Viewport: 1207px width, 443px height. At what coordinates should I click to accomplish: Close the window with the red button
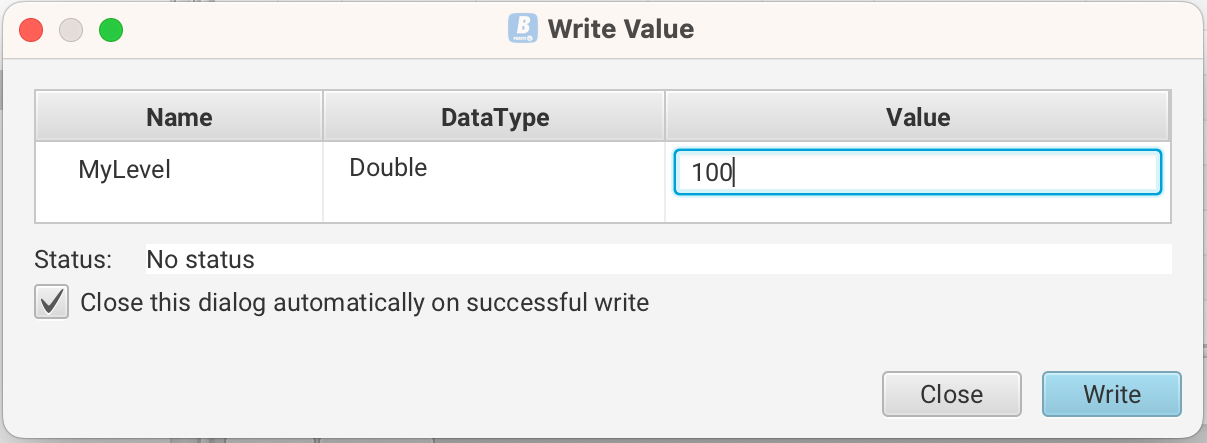(31, 30)
